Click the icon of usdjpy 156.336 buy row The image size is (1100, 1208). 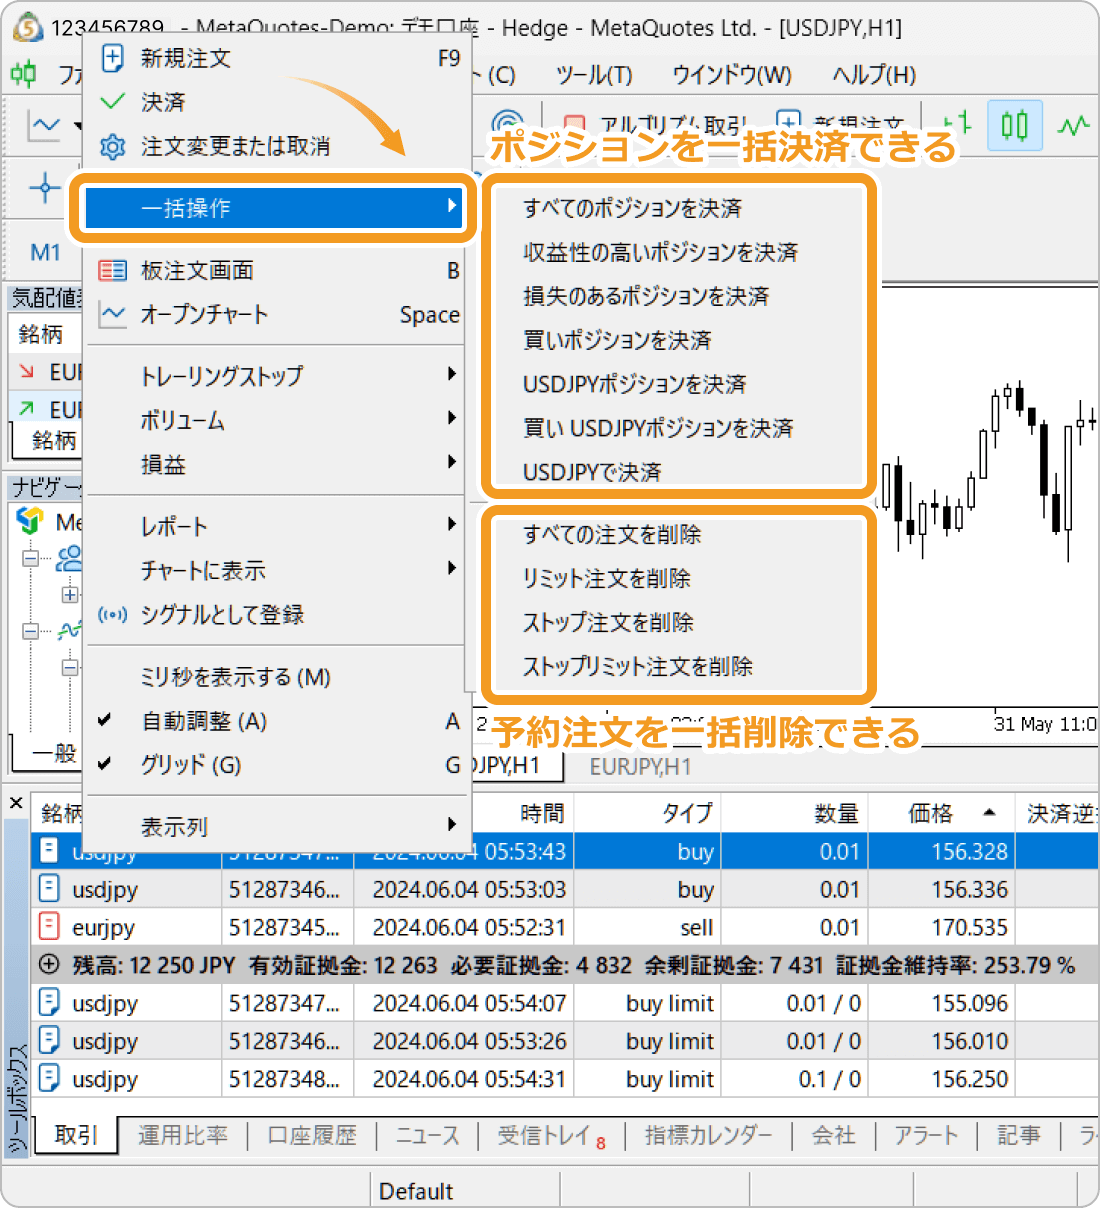pyautogui.click(x=49, y=888)
